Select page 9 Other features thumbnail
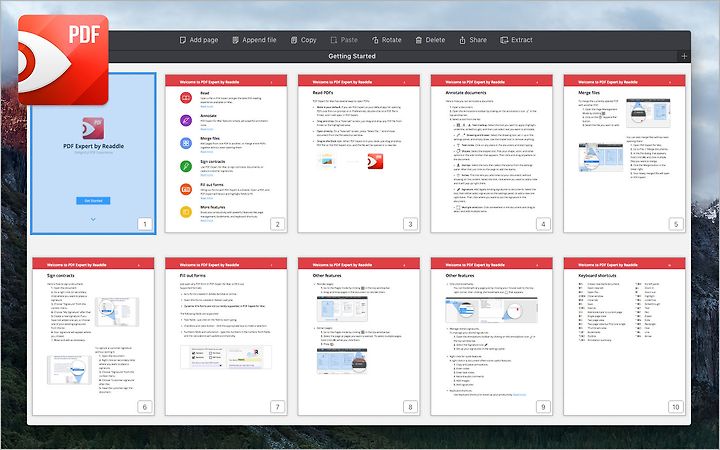720x450 pixels. pos(491,336)
